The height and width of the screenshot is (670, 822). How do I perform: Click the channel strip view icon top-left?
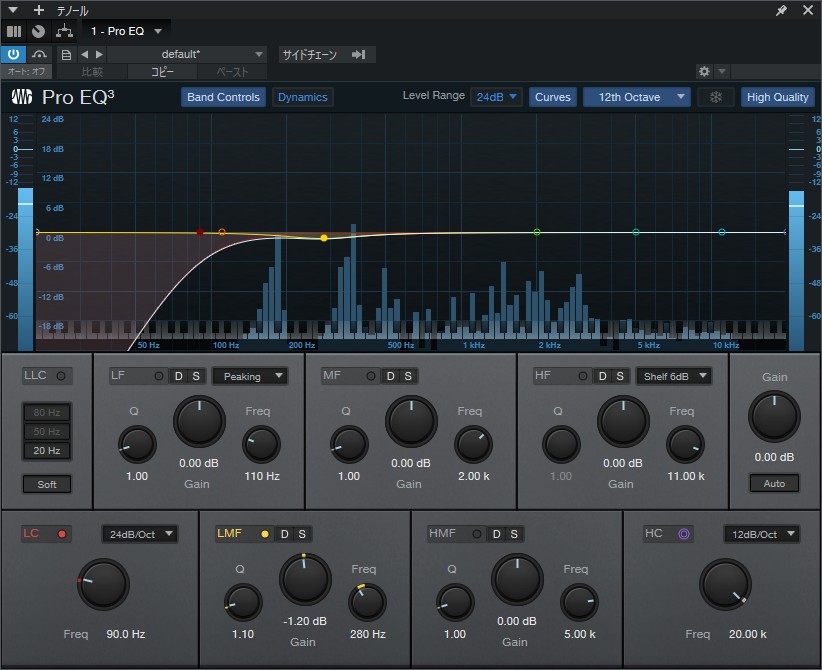(12, 30)
